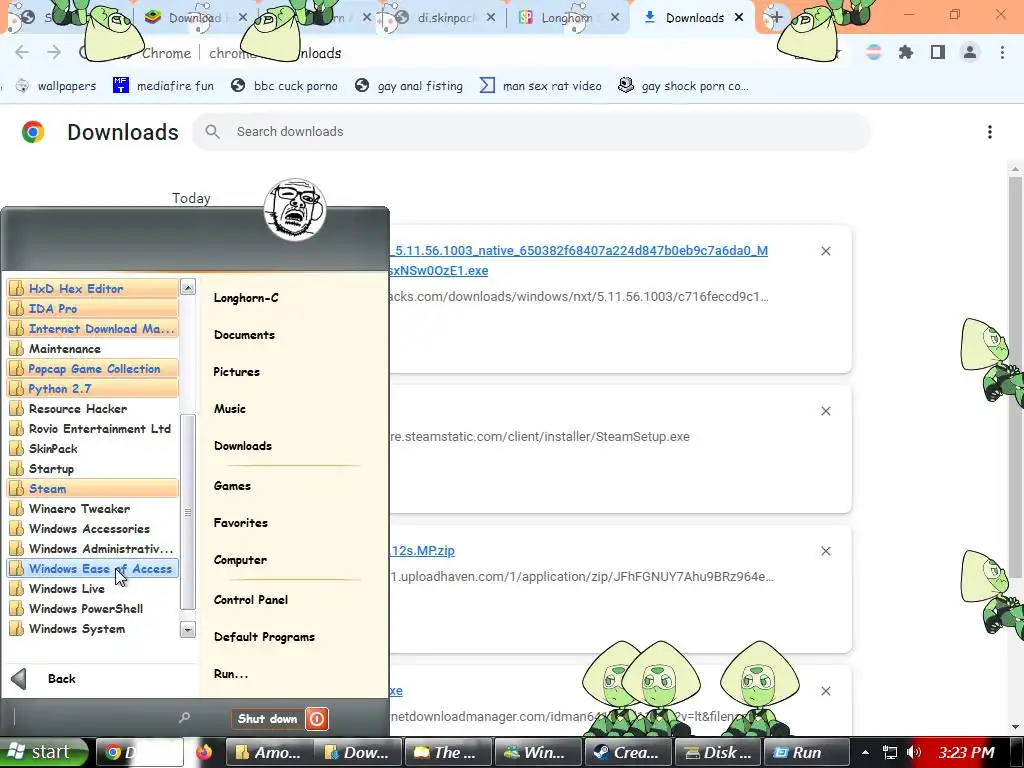This screenshot has height=768, width=1024.
Task: Click the taskbar volume speaker icon
Action: click(914, 752)
